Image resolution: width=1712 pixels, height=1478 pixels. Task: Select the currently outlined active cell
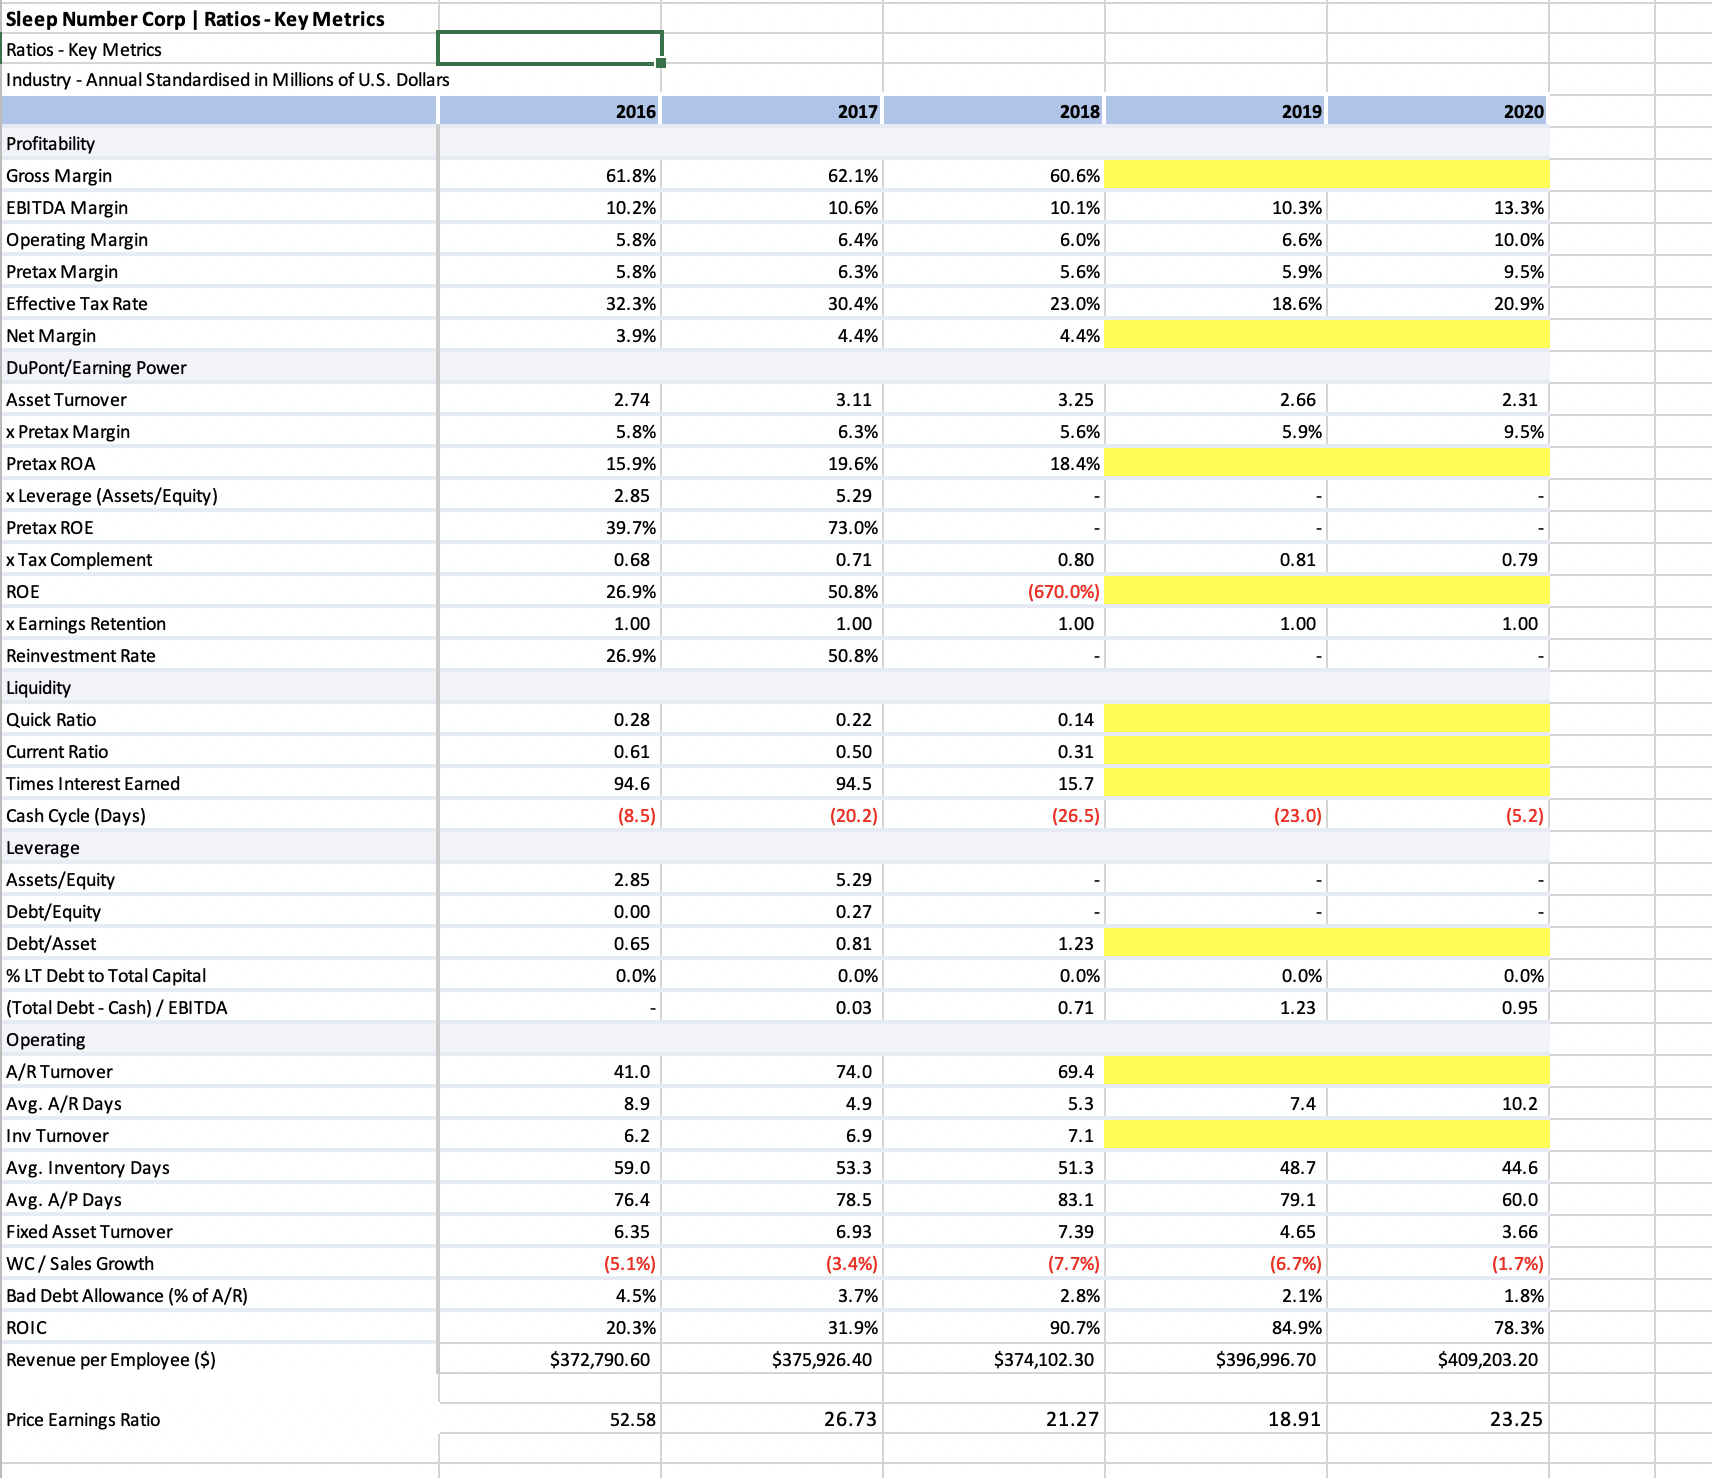(x=549, y=48)
